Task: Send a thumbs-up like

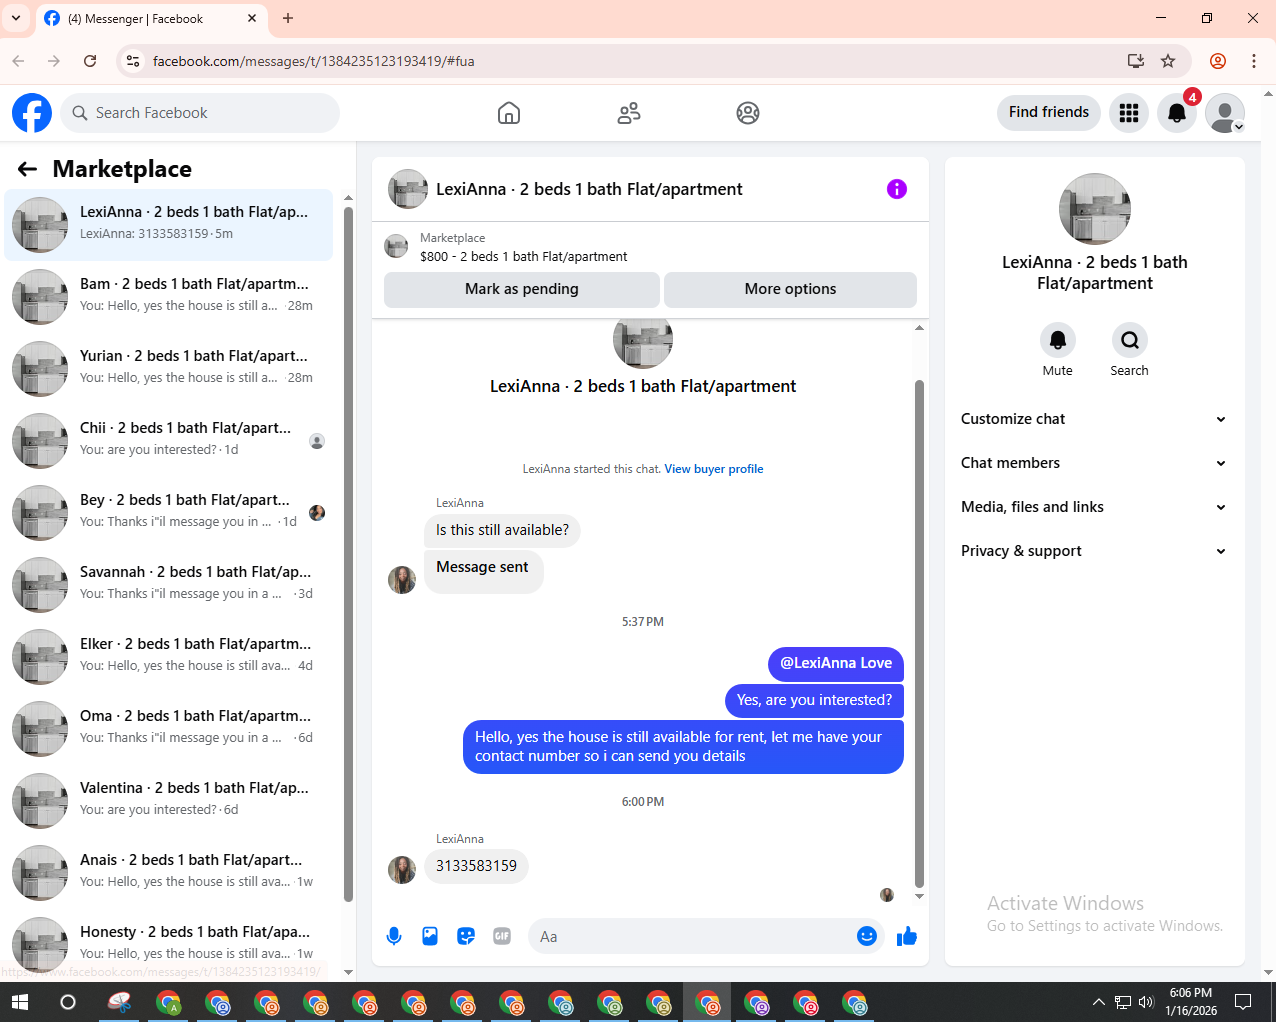Action: [907, 936]
